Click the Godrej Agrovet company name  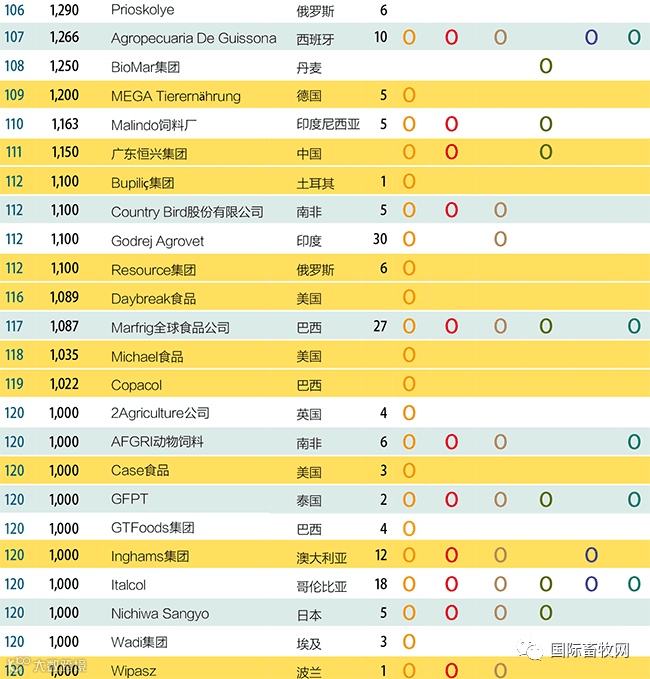157,241
